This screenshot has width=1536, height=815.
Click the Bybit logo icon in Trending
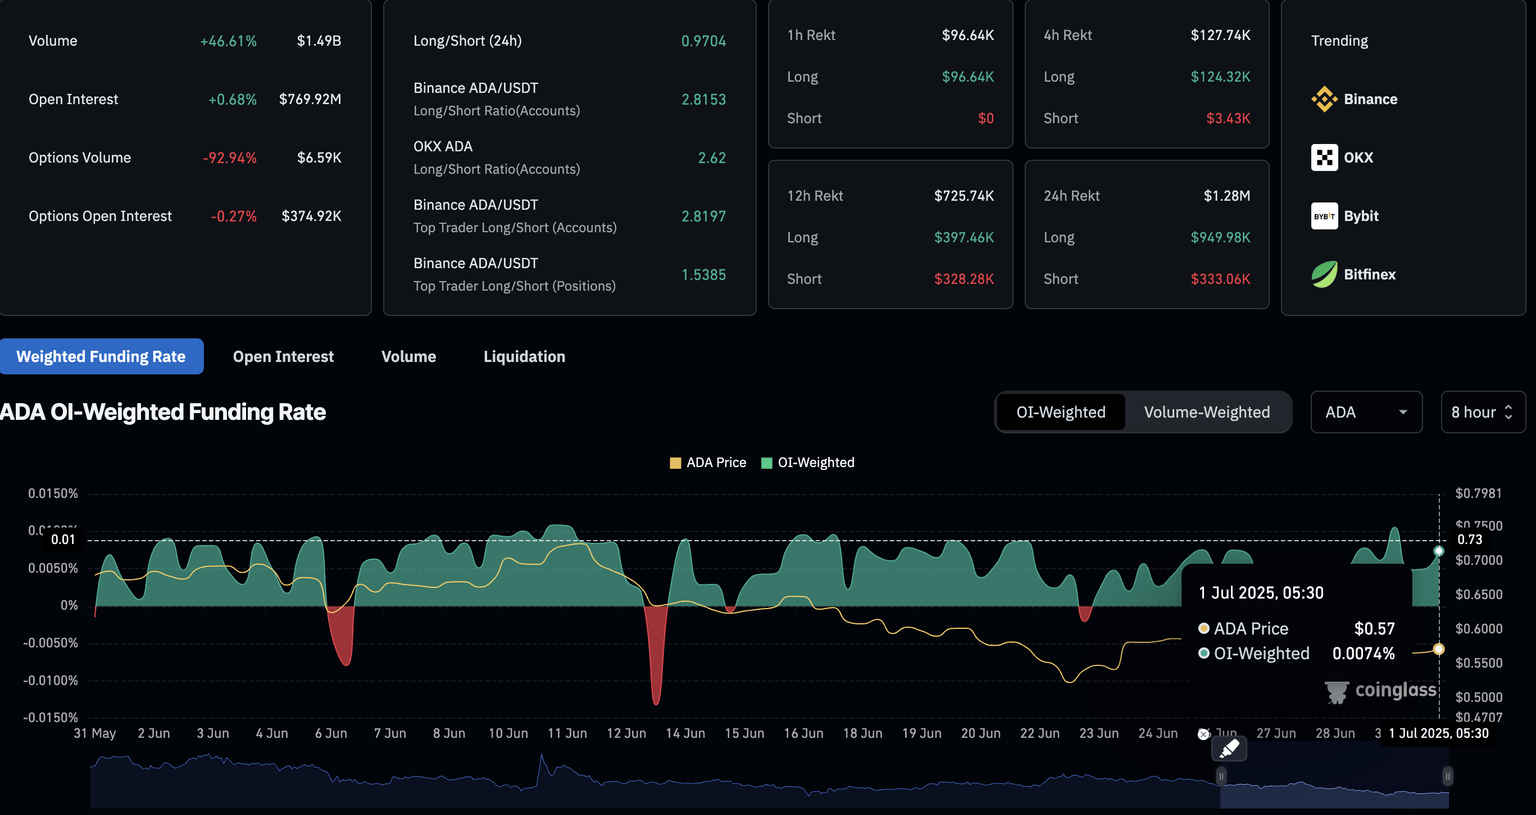click(x=1324, y=216)
